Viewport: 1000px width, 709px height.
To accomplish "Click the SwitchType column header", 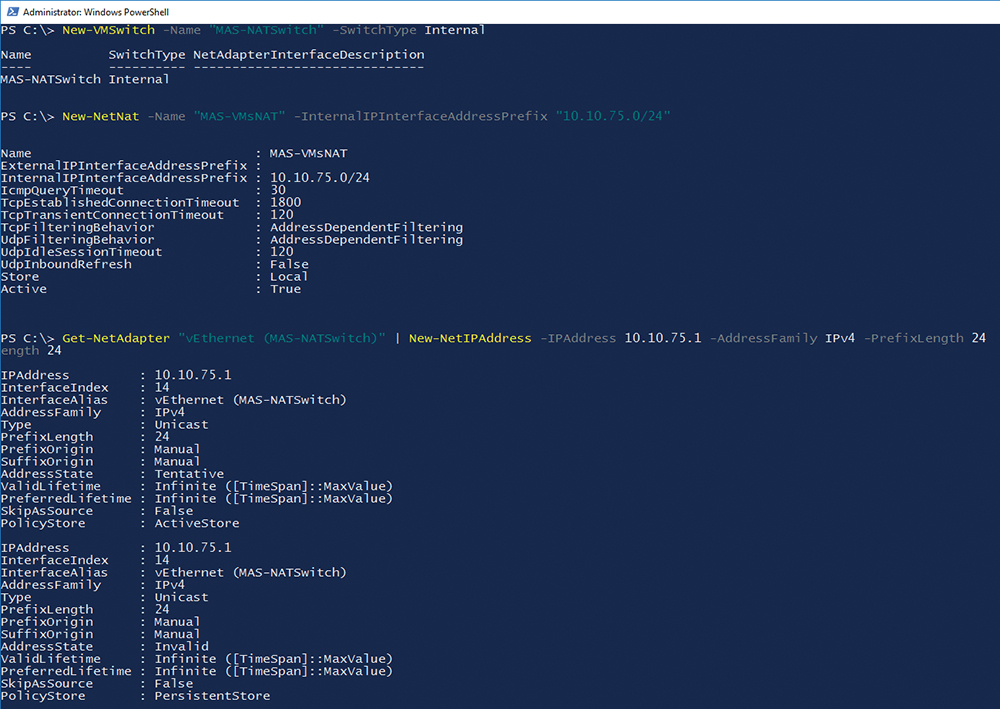I will [146, 54].
